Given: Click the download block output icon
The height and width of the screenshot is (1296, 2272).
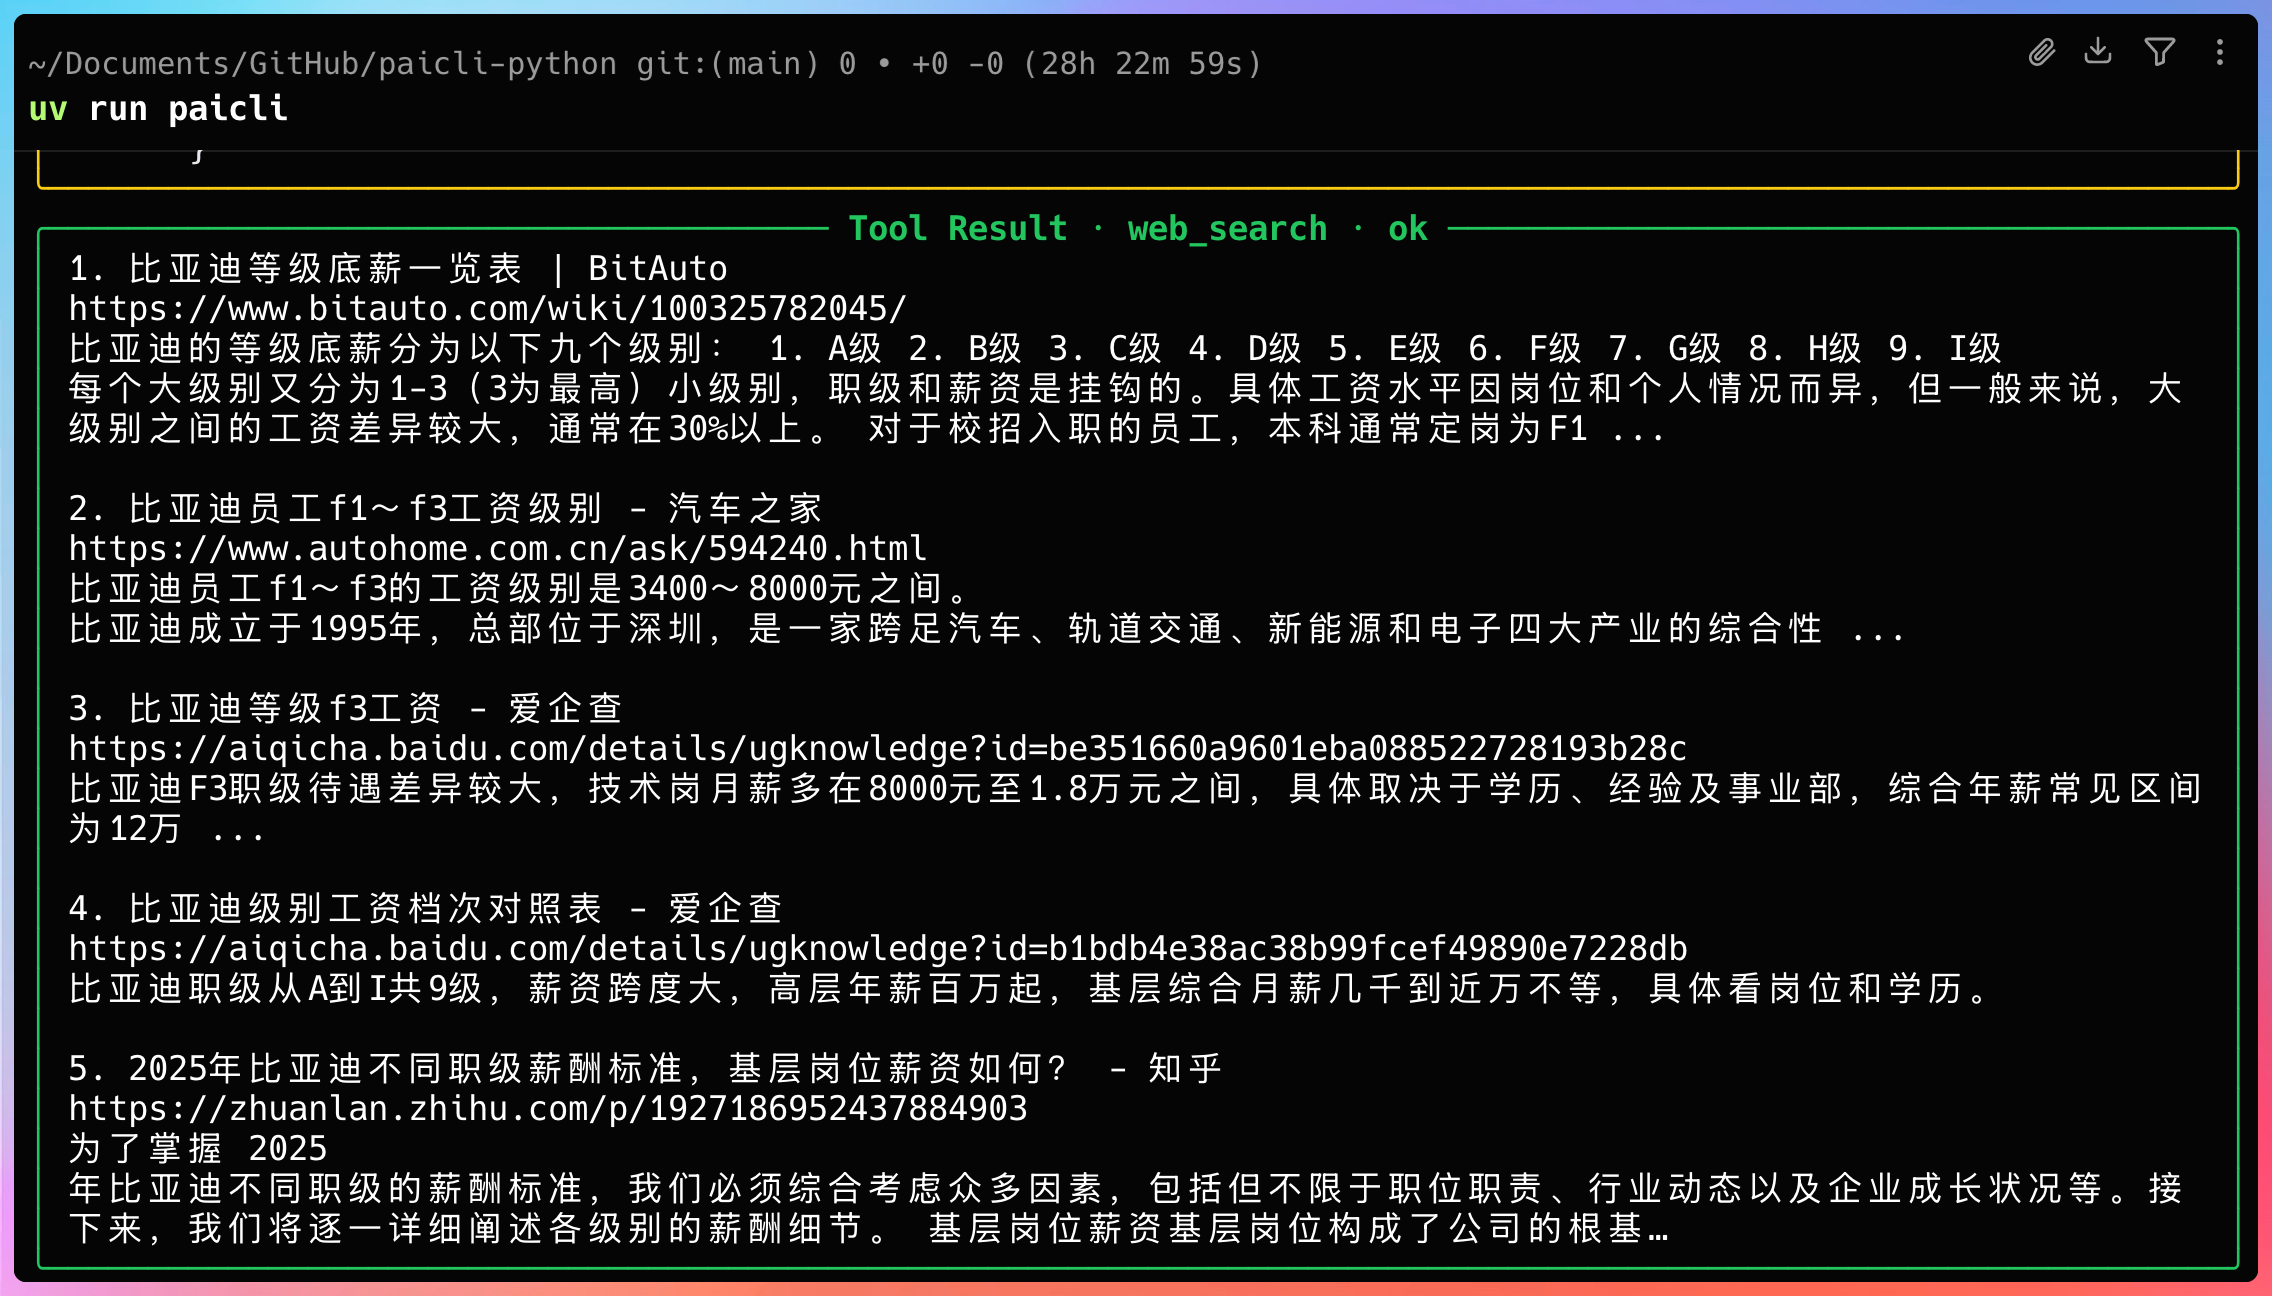Looking at the screenshot, I should pyautogui.click(x=2098, y=51).
